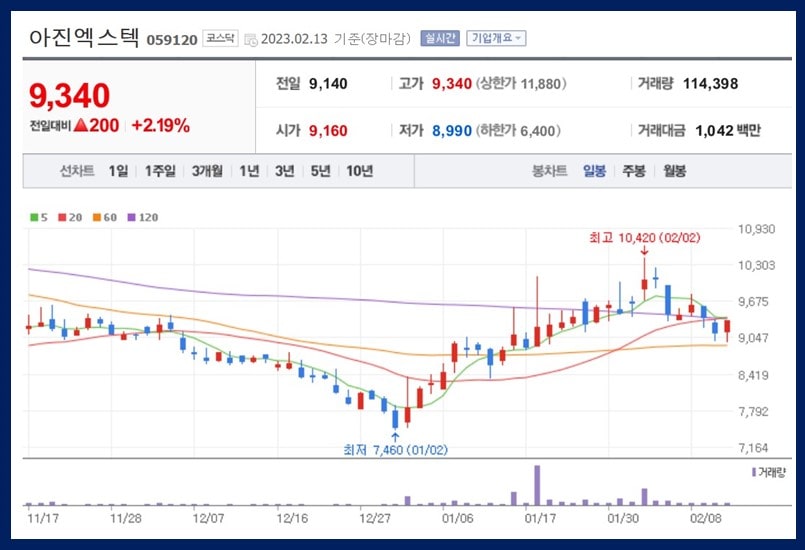Switch to the 1년 chart period
Image resolution: width=805 pixels, height=550 pixels.
[249, 171]
